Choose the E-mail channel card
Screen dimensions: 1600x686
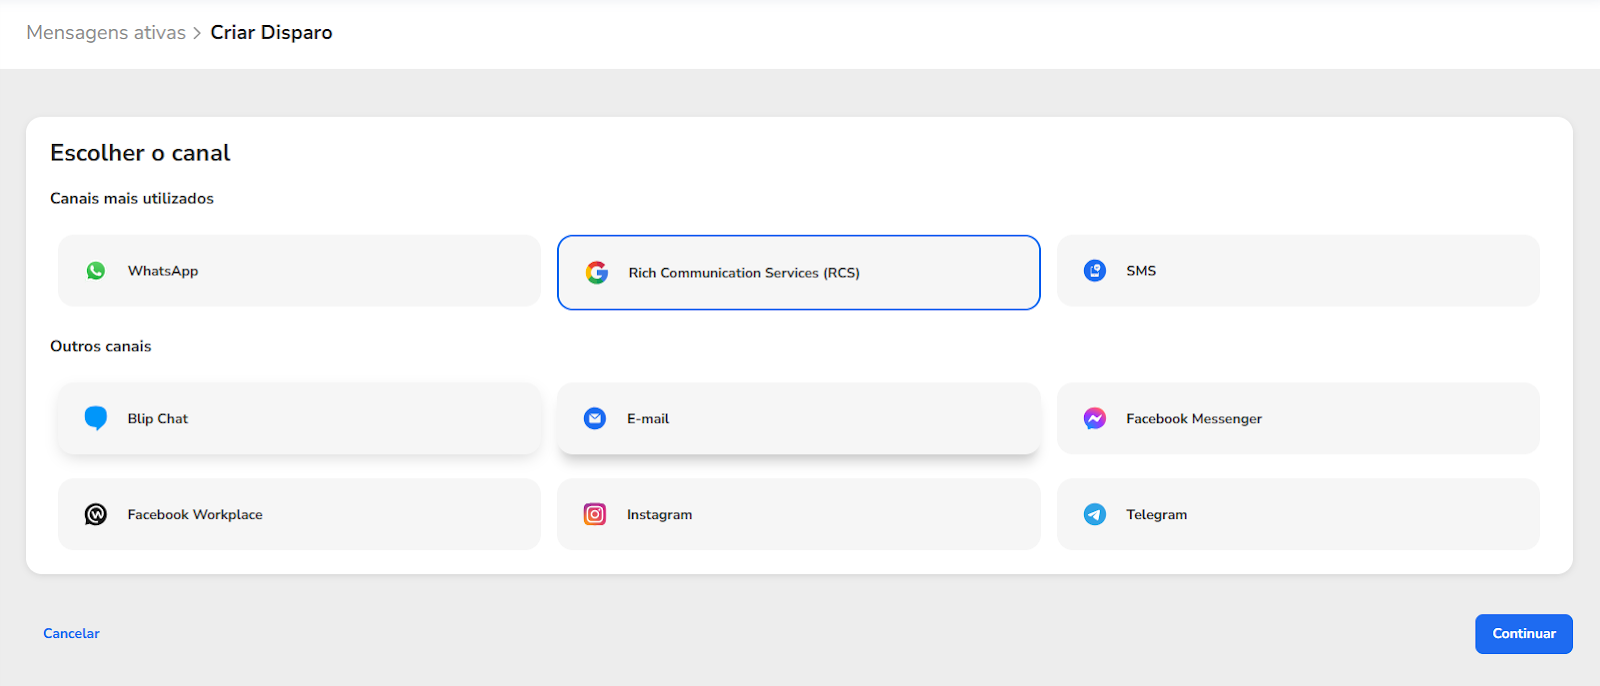pyautogui.click(x=798, y=418)
